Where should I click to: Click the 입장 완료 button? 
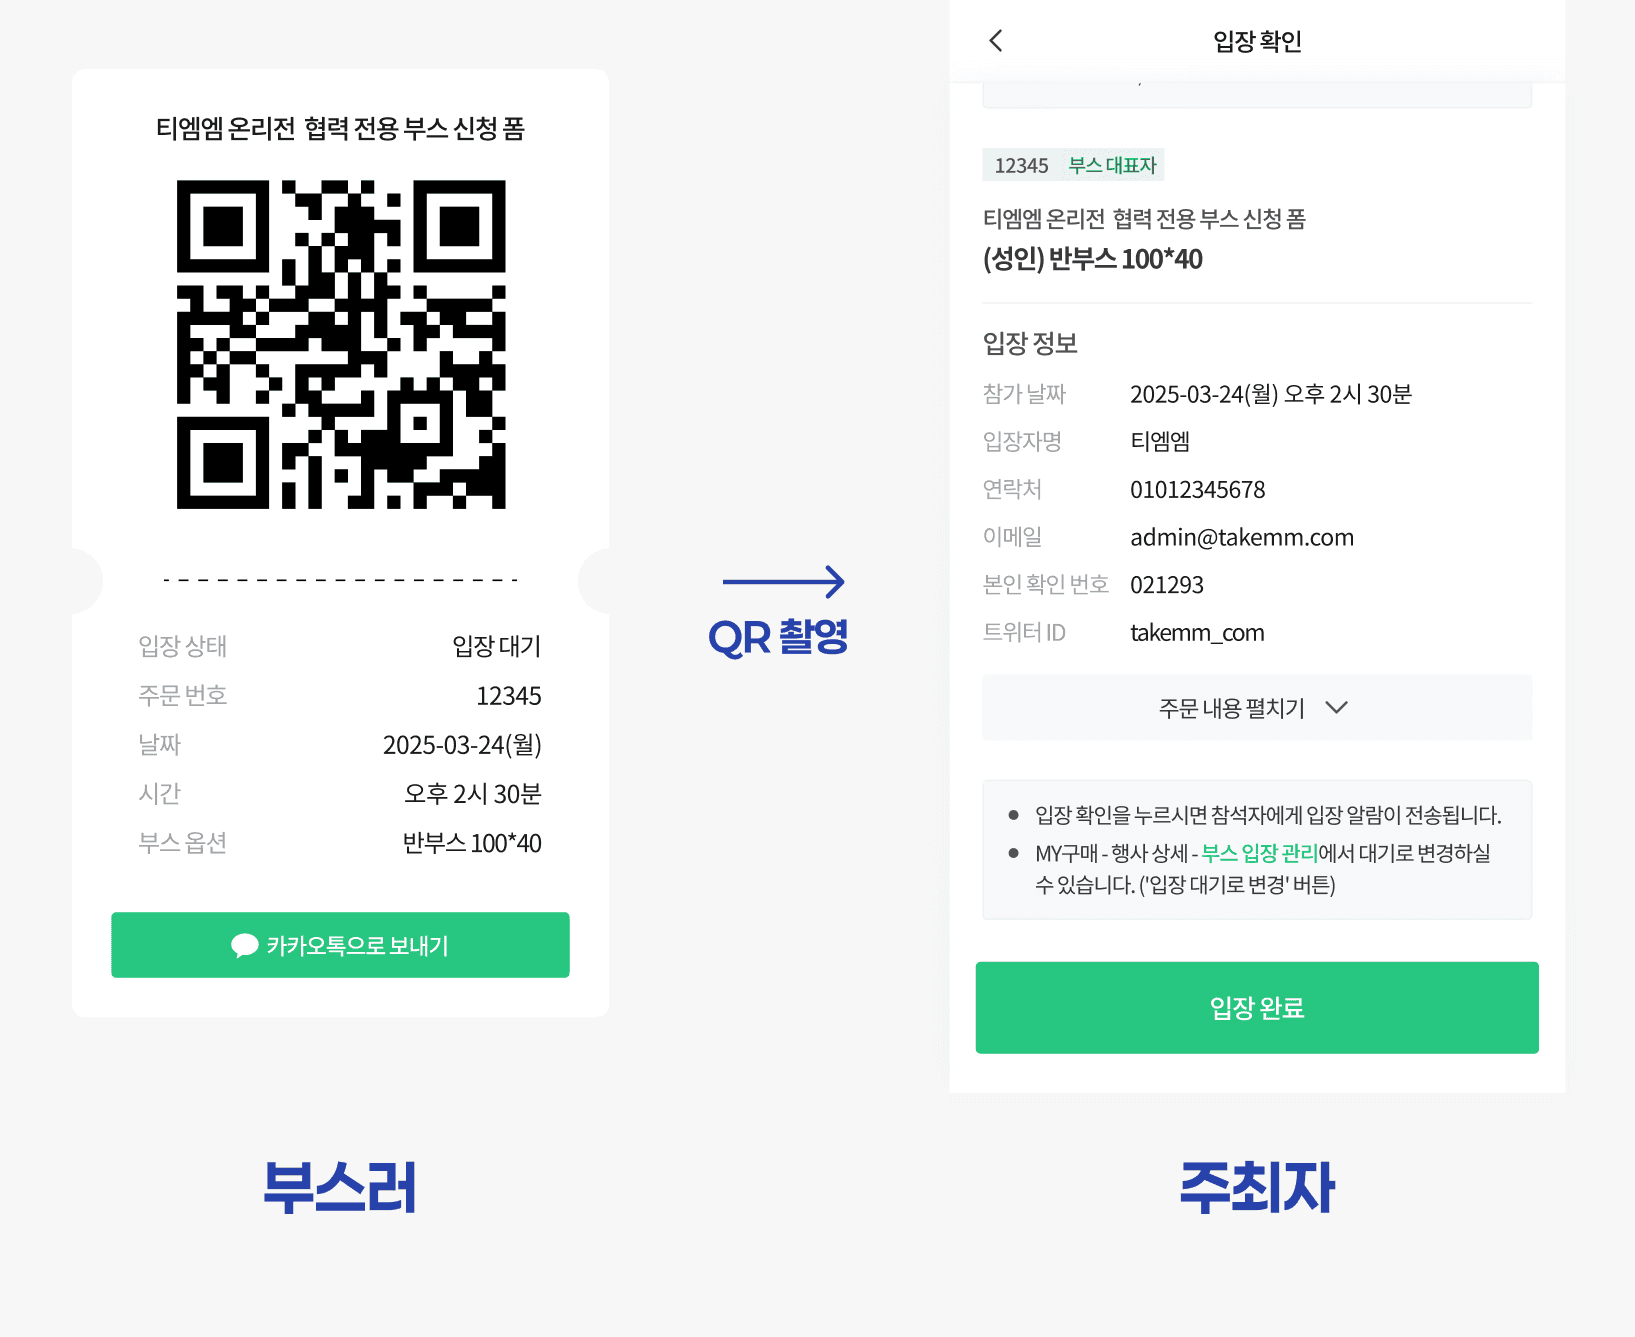pos(1257,1008)
